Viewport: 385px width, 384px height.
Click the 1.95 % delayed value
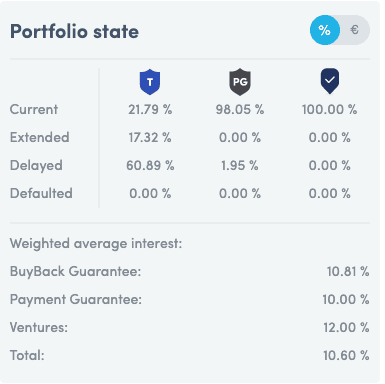point(240,165)
